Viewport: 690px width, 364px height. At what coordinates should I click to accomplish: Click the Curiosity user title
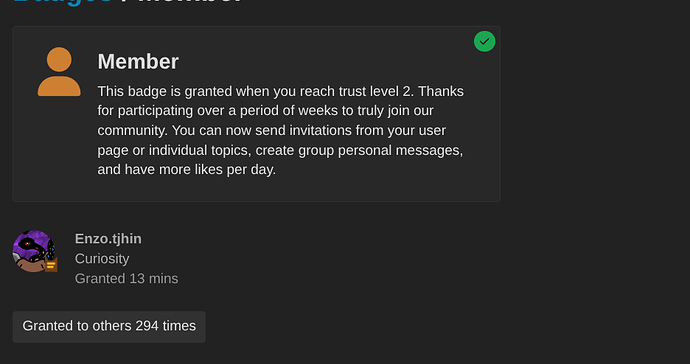pyautogui.click(x=102, y=258)
